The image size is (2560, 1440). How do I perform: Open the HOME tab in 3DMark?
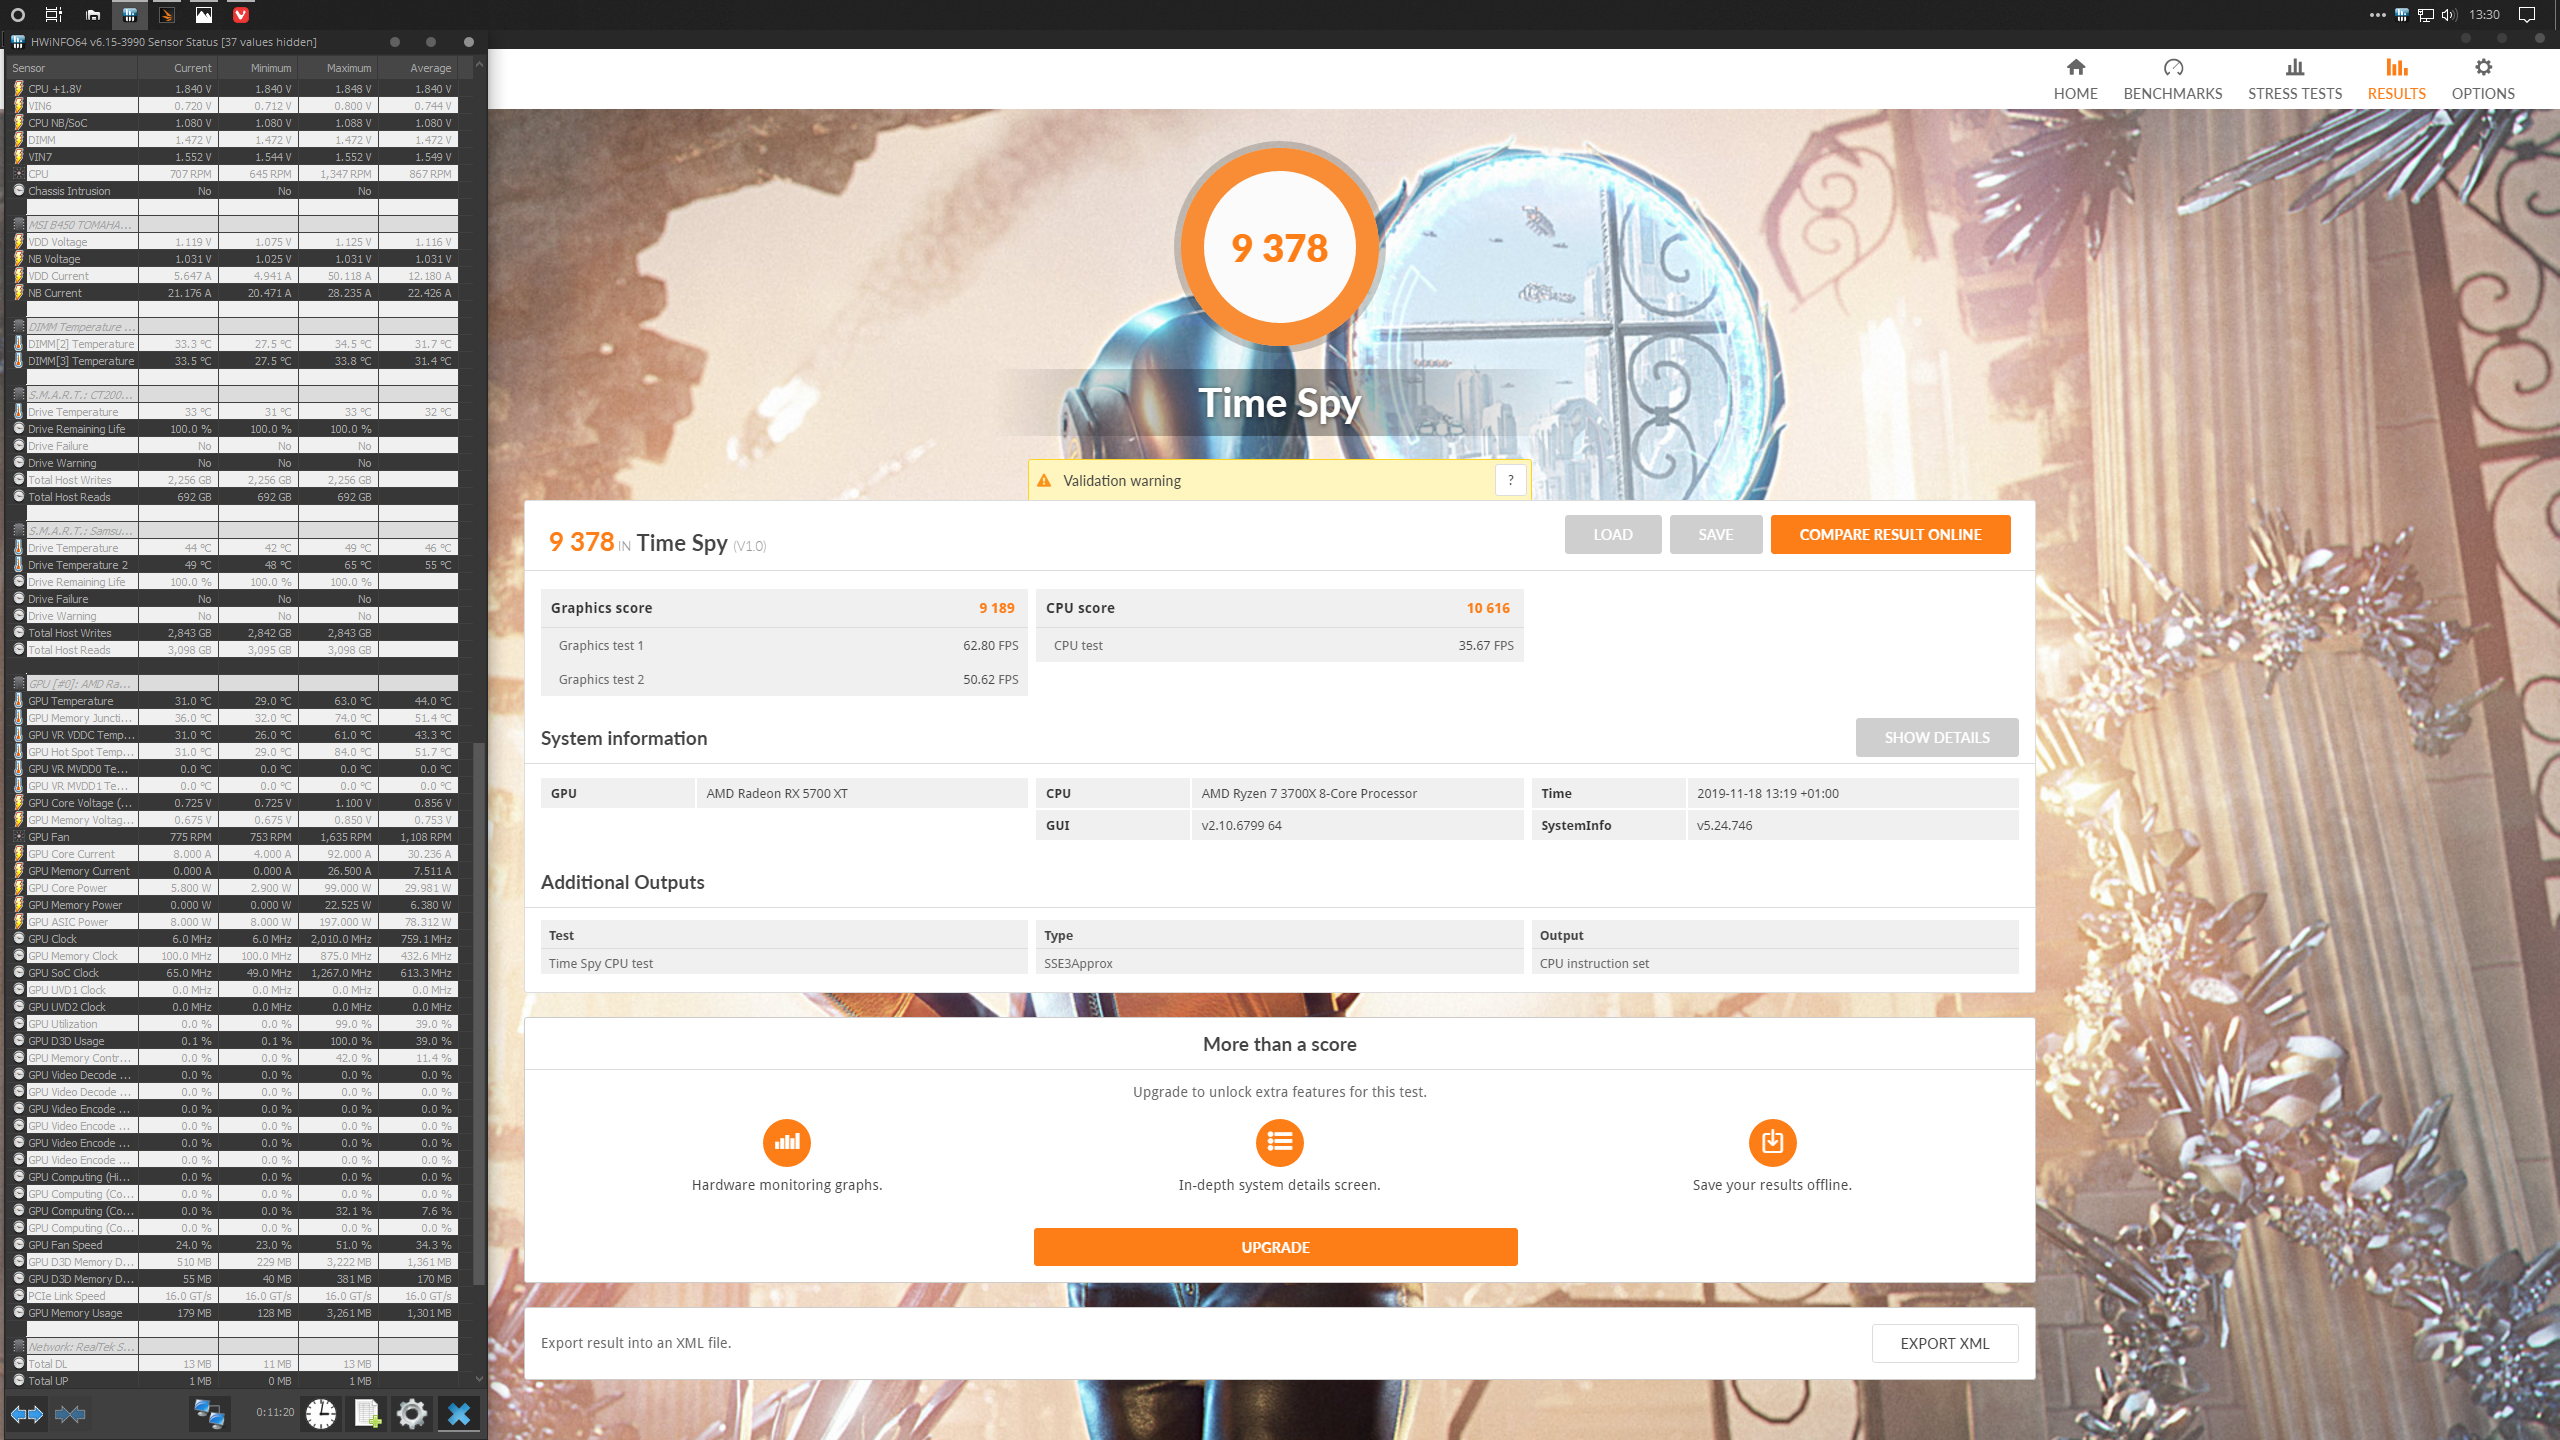(x=2075, y=79)
